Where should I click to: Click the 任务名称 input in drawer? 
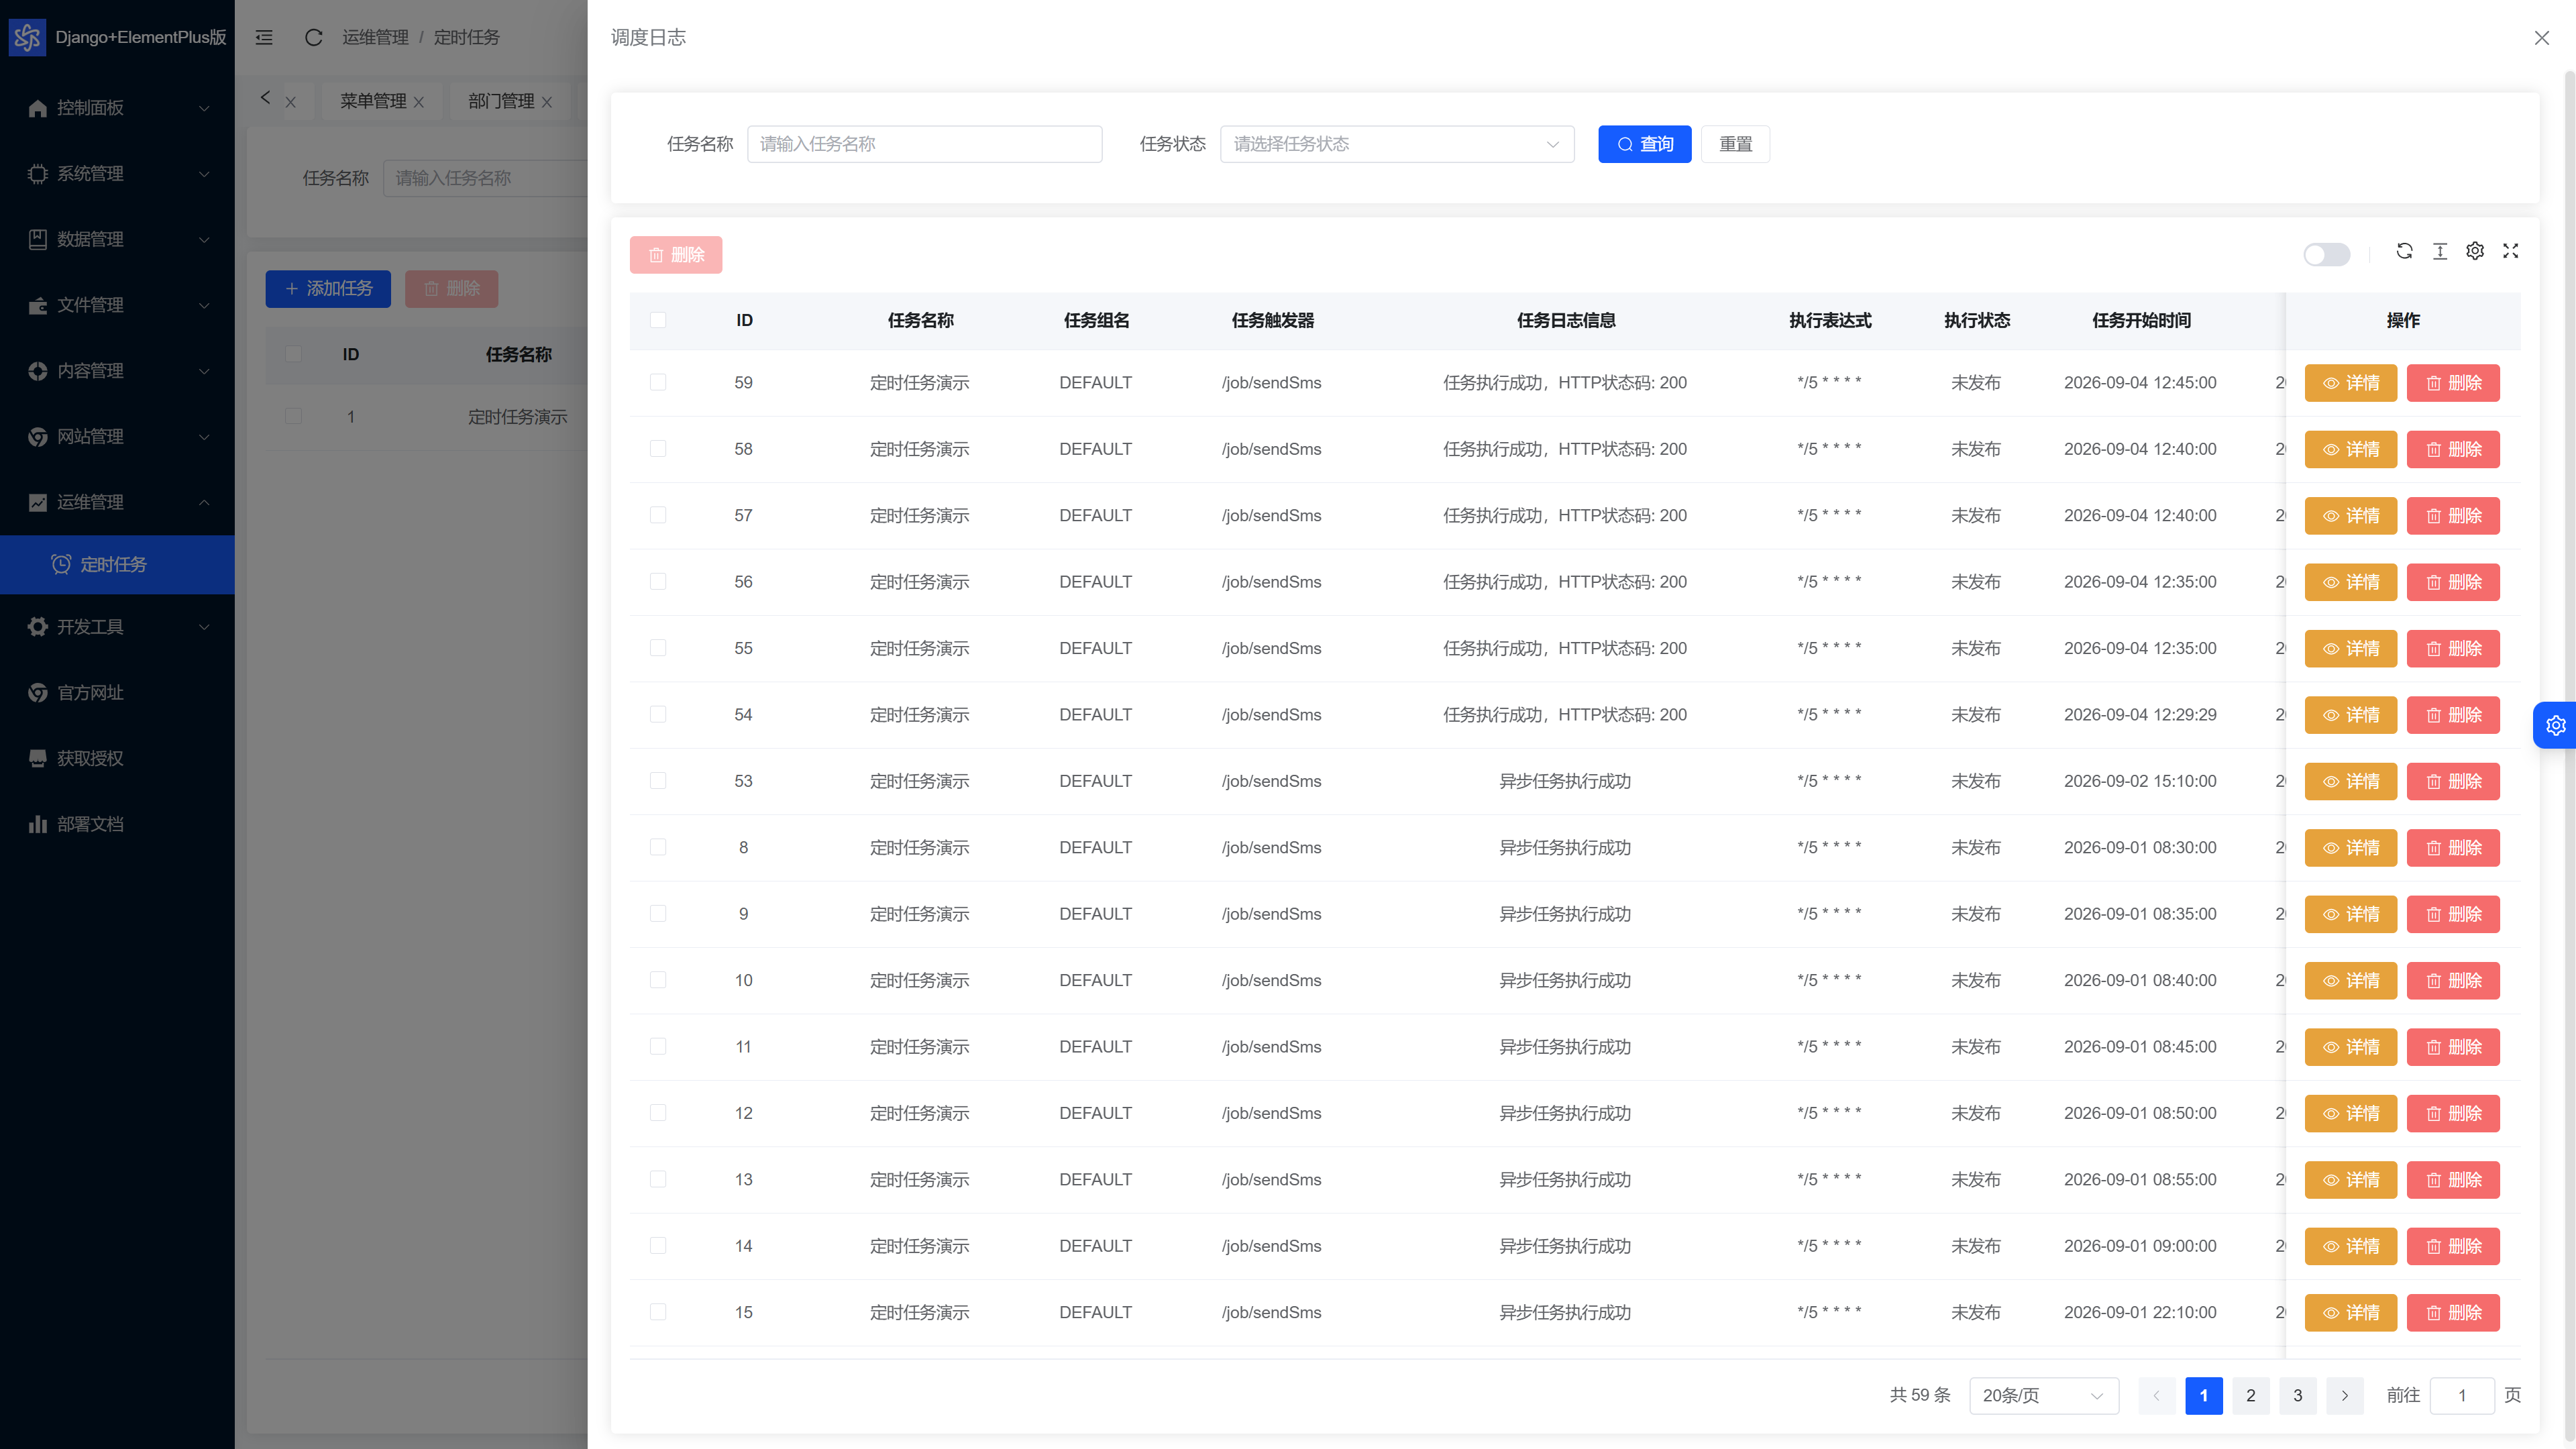pos(924,144)
